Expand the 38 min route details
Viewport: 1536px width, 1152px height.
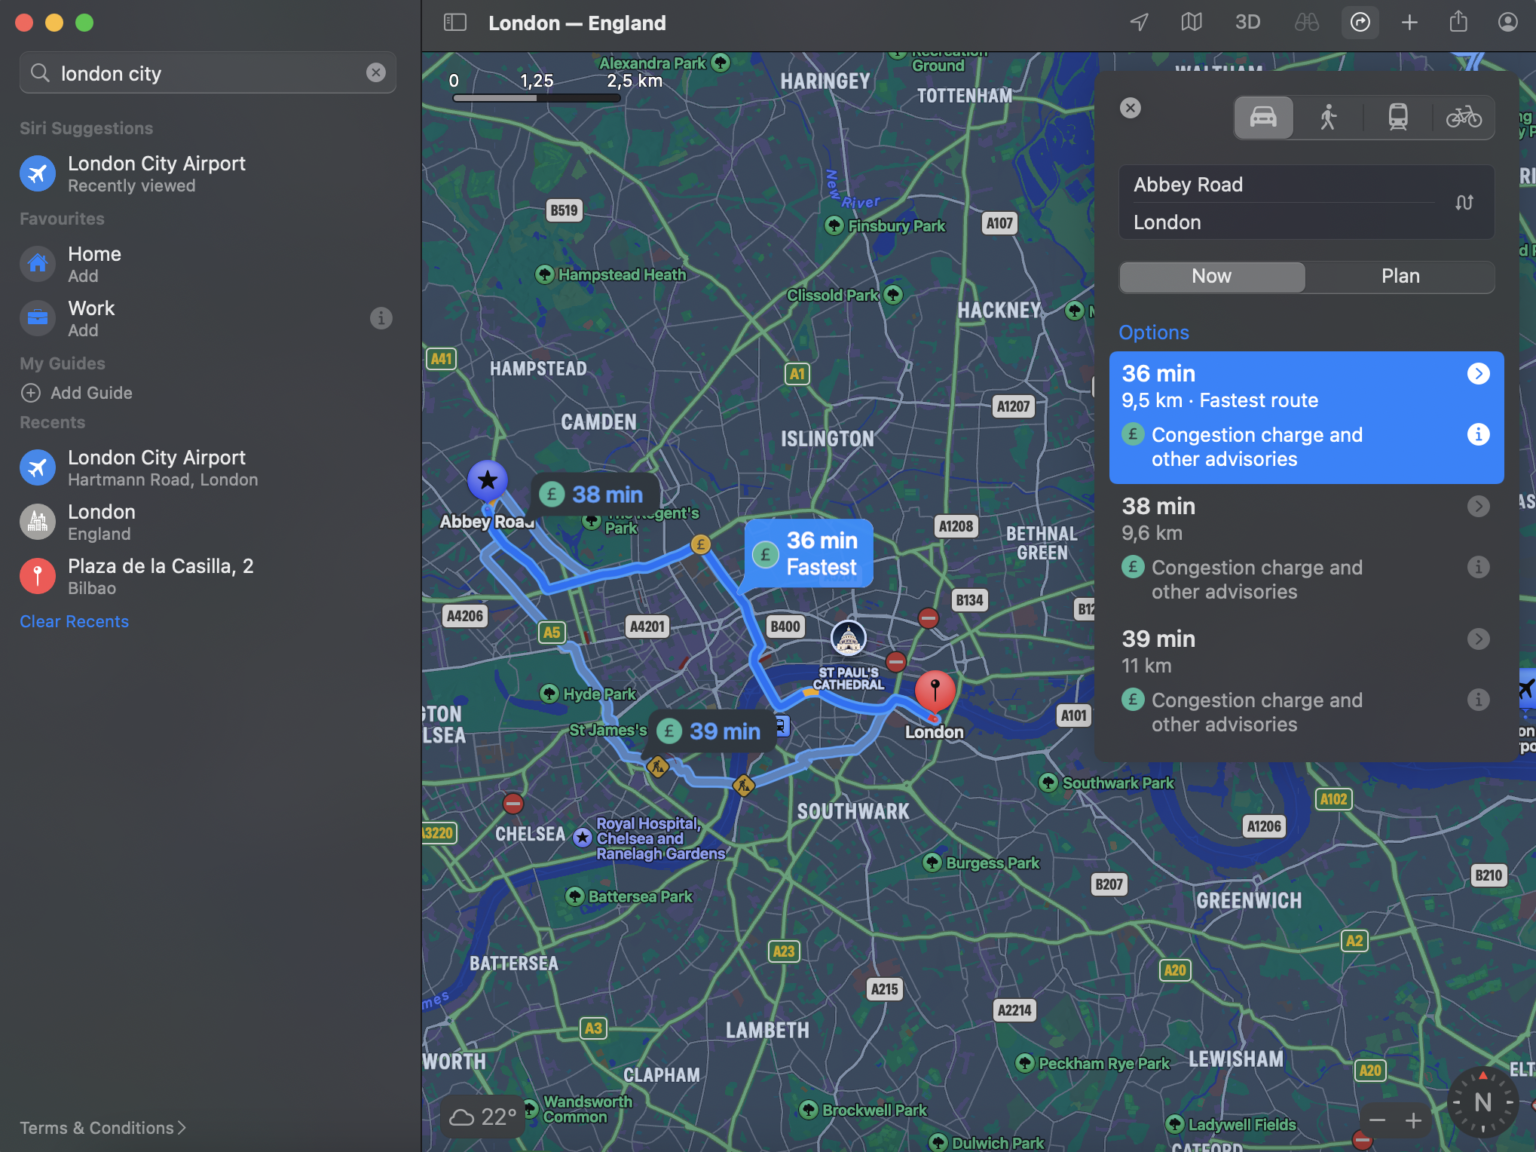[1478, 506]
